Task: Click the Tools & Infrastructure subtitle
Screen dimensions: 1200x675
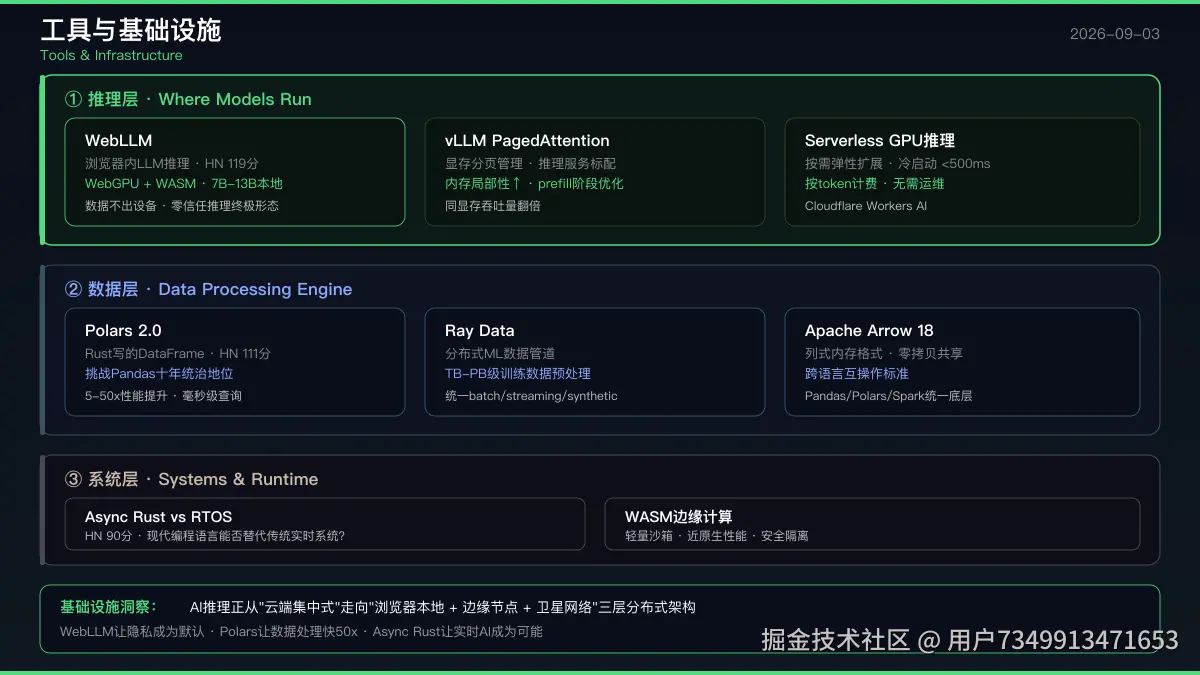Action: click(111, 55)
